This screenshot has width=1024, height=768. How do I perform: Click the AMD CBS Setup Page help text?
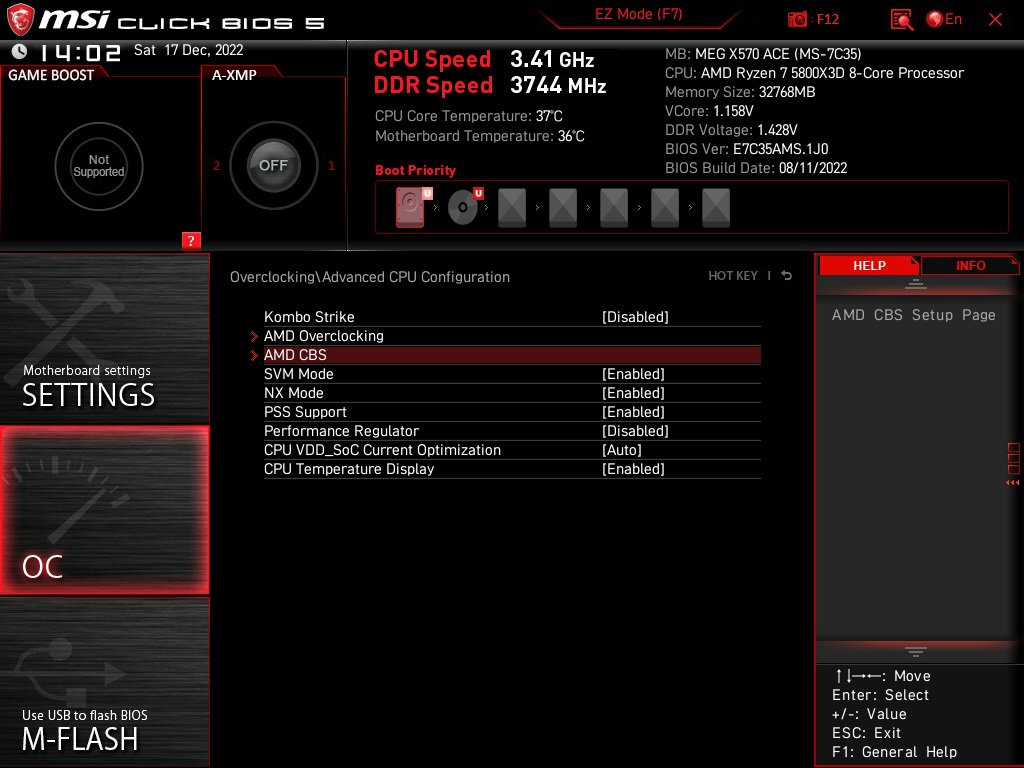(x=913, y=315)
